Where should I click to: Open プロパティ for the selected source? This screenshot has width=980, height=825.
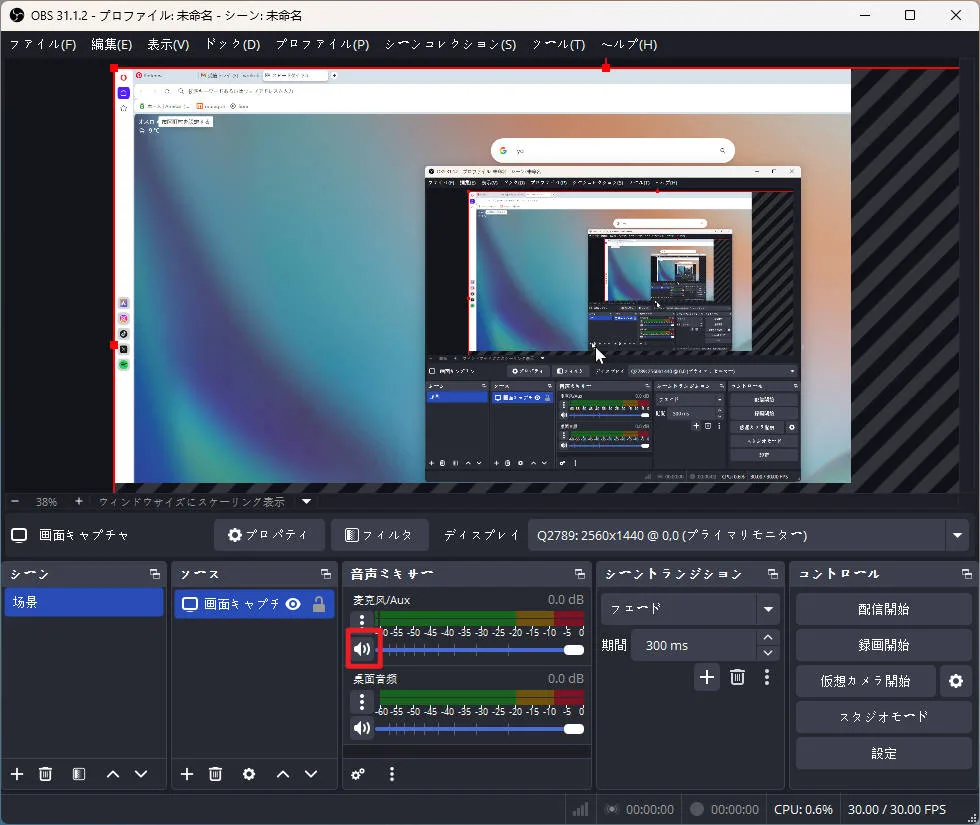click(x=269, y=535)
